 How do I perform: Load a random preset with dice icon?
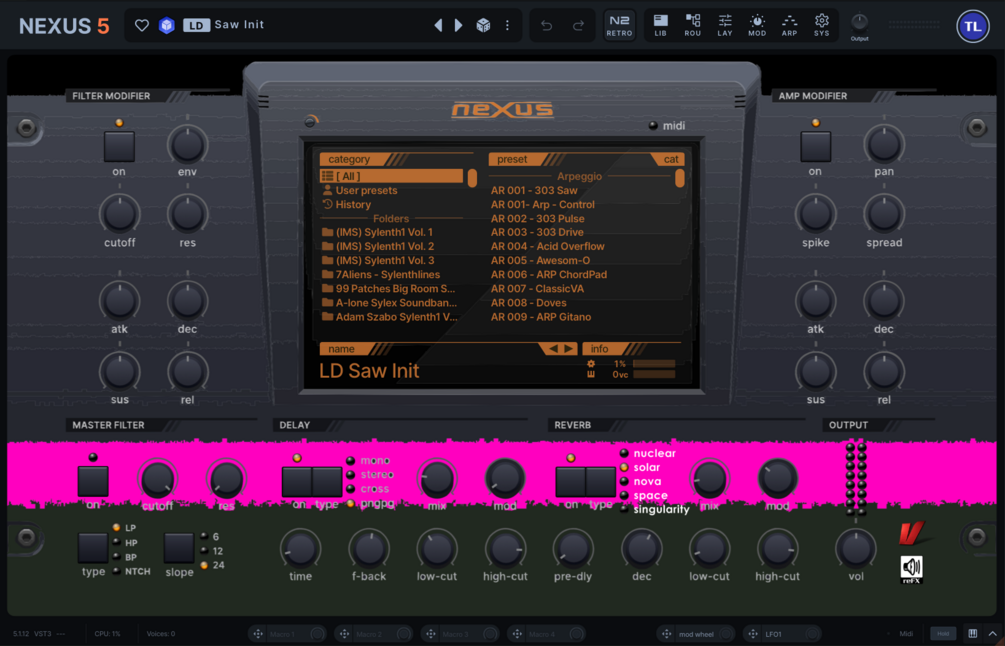483,25
